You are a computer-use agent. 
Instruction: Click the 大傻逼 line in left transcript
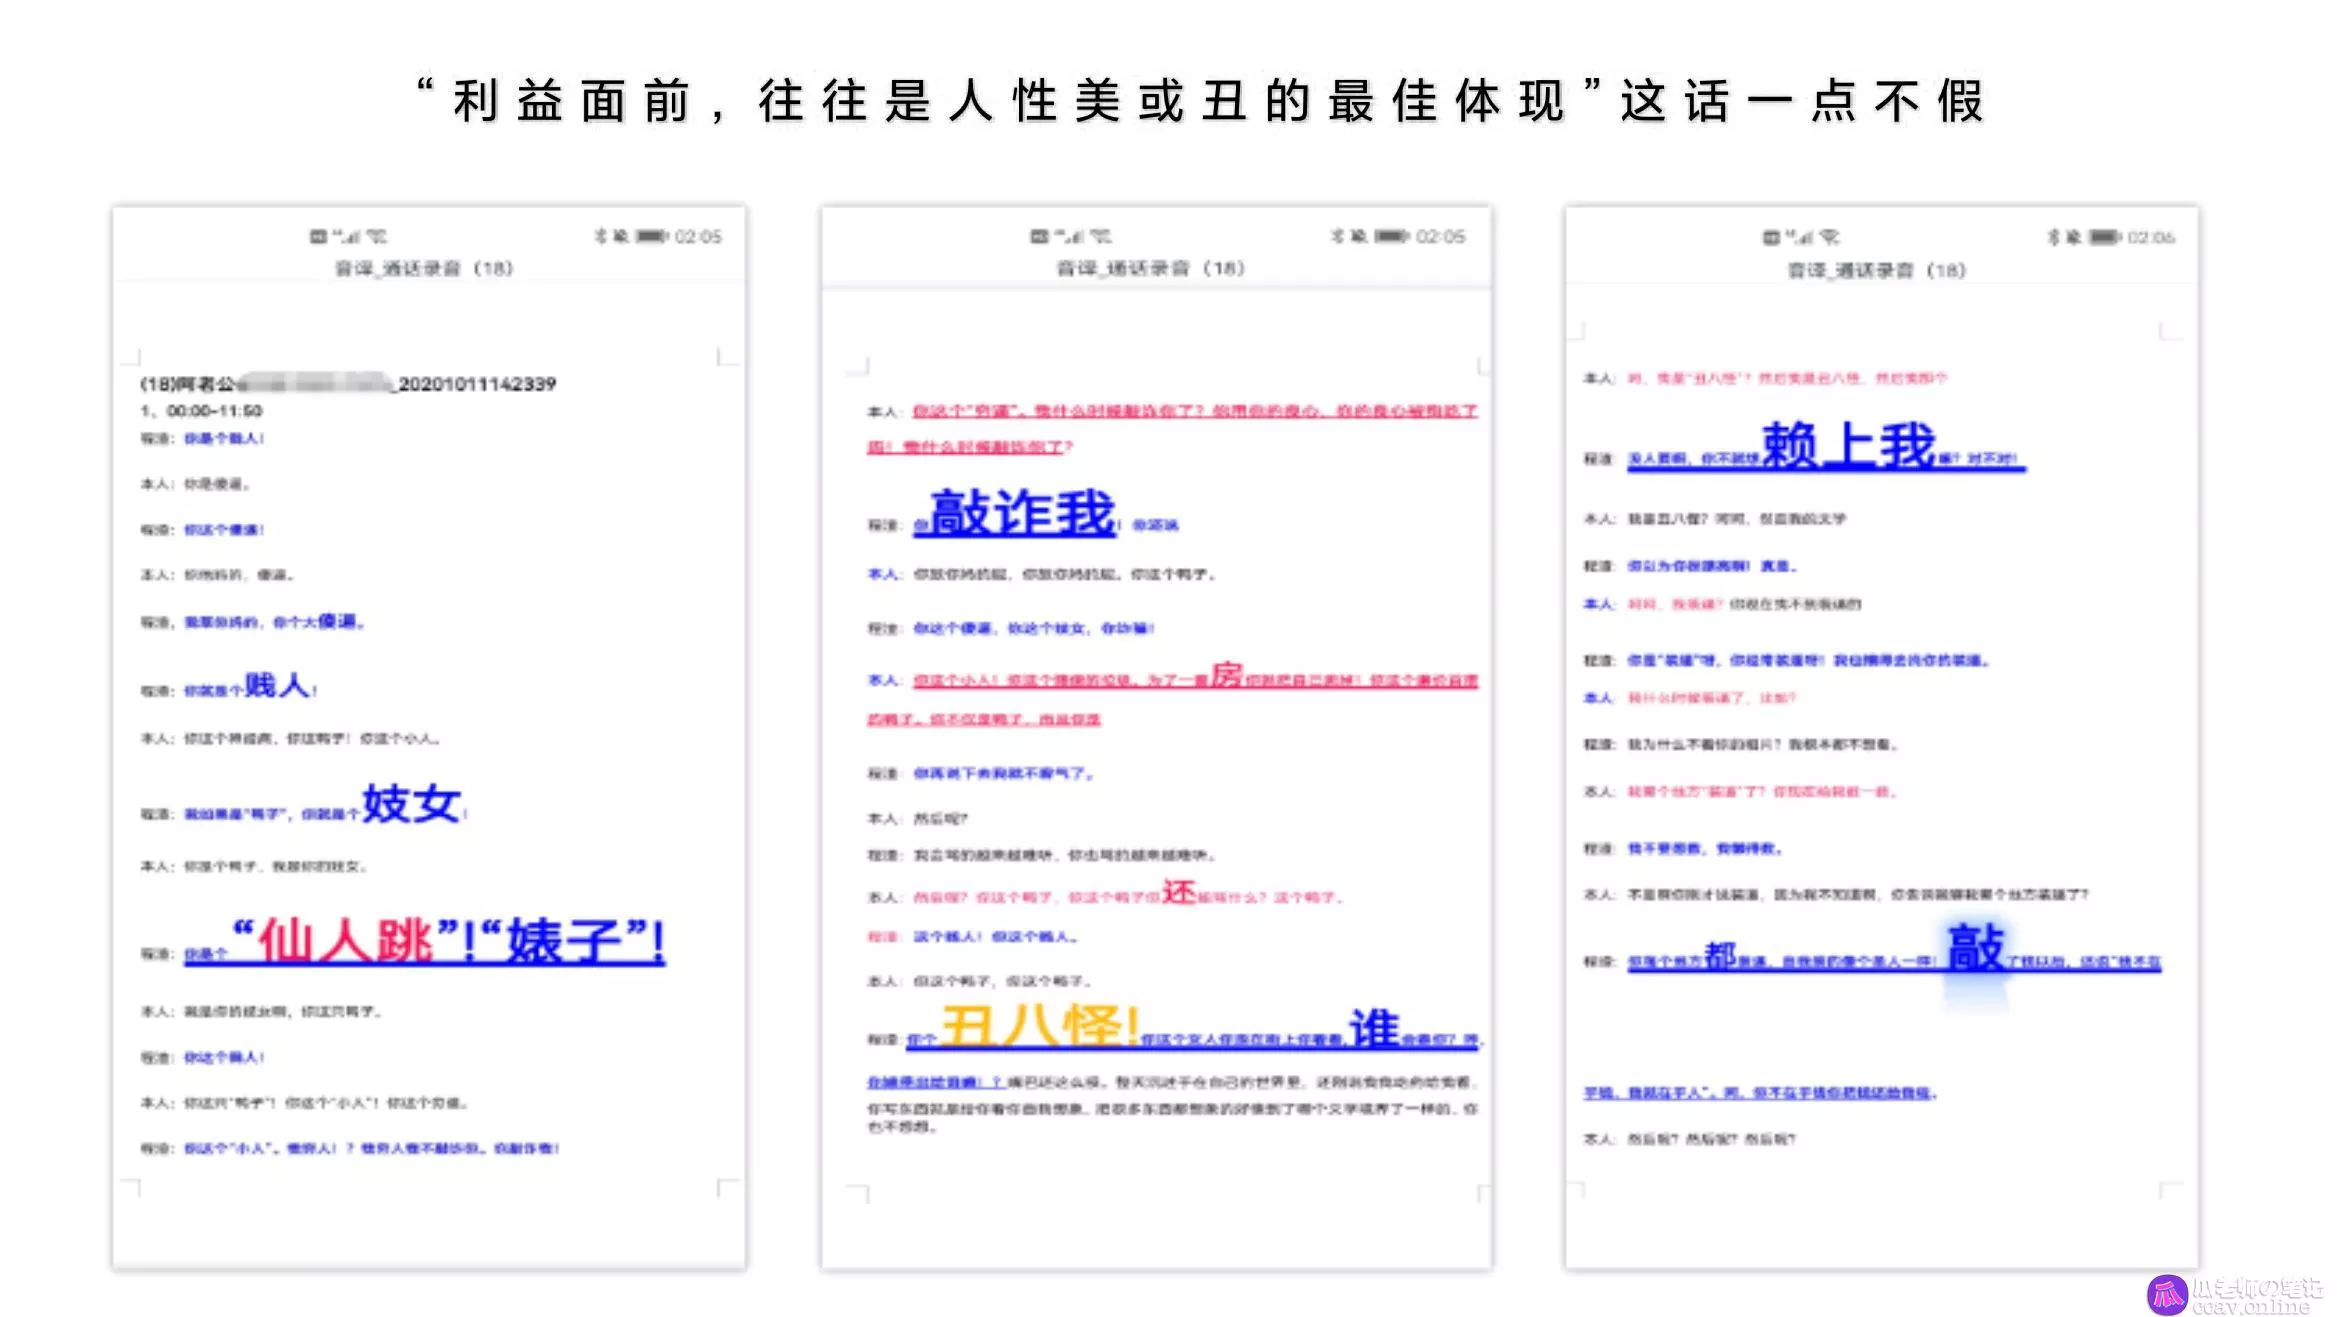click(x=253, y=622)
